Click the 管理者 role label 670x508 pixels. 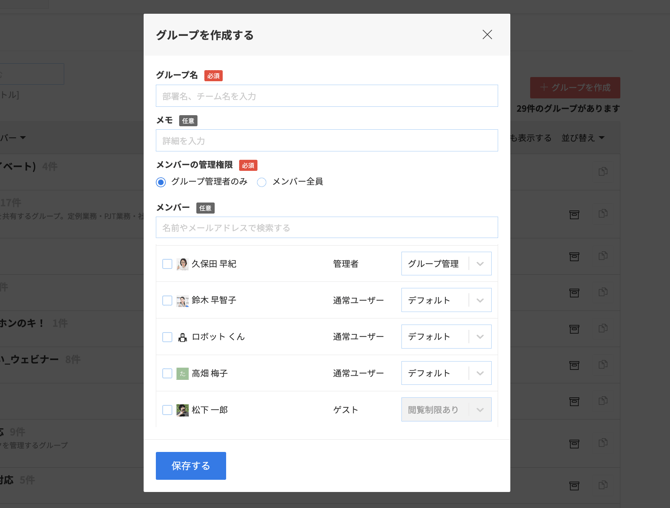(x=346, y=264)
